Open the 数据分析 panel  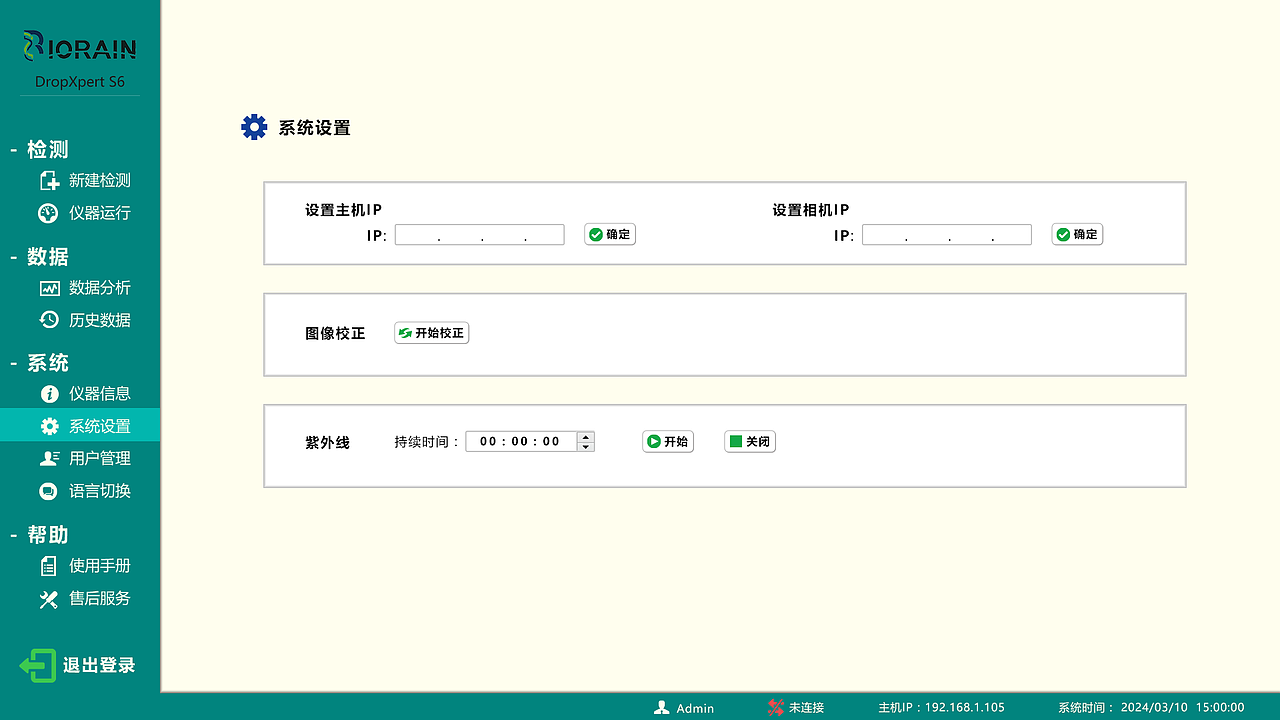point(48,288)
